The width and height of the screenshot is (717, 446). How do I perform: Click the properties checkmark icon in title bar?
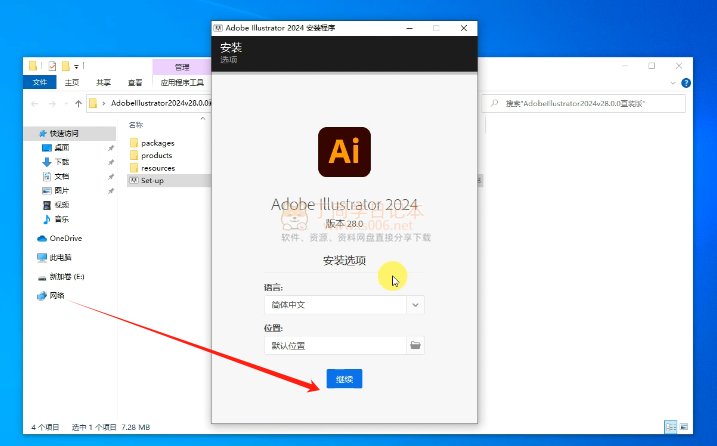point(52,66)
